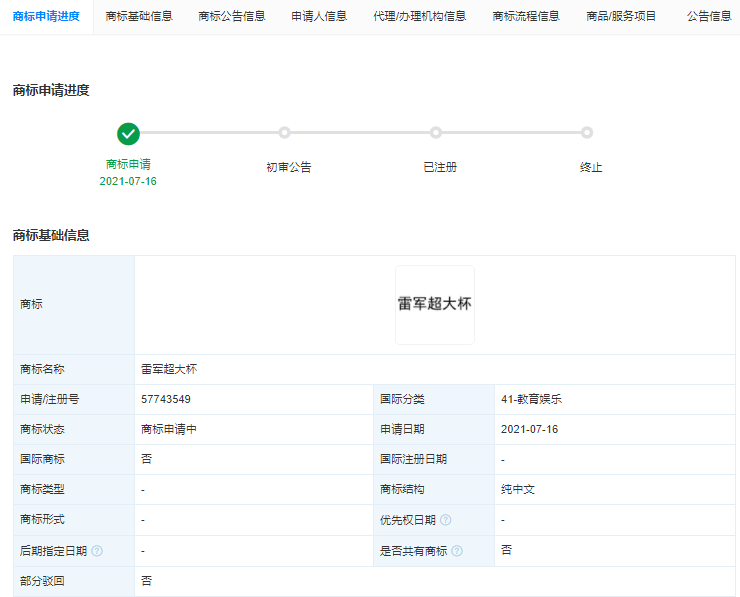740x597 pixels.
Task: Select the 代理/办理机构信息 tab
Action: pyautogui.click(x=419, y=17)
